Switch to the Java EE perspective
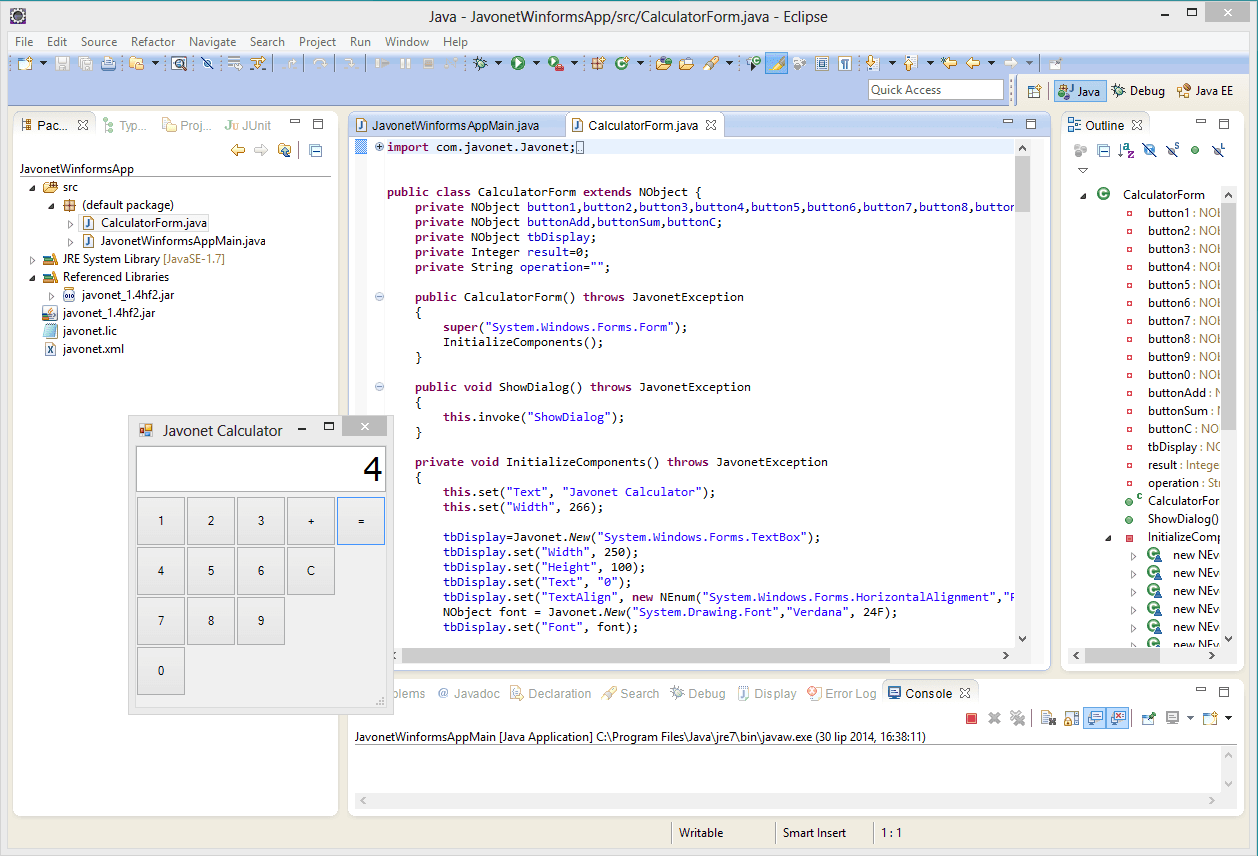Viewport: 1258px width, 856px height. 1205,90
